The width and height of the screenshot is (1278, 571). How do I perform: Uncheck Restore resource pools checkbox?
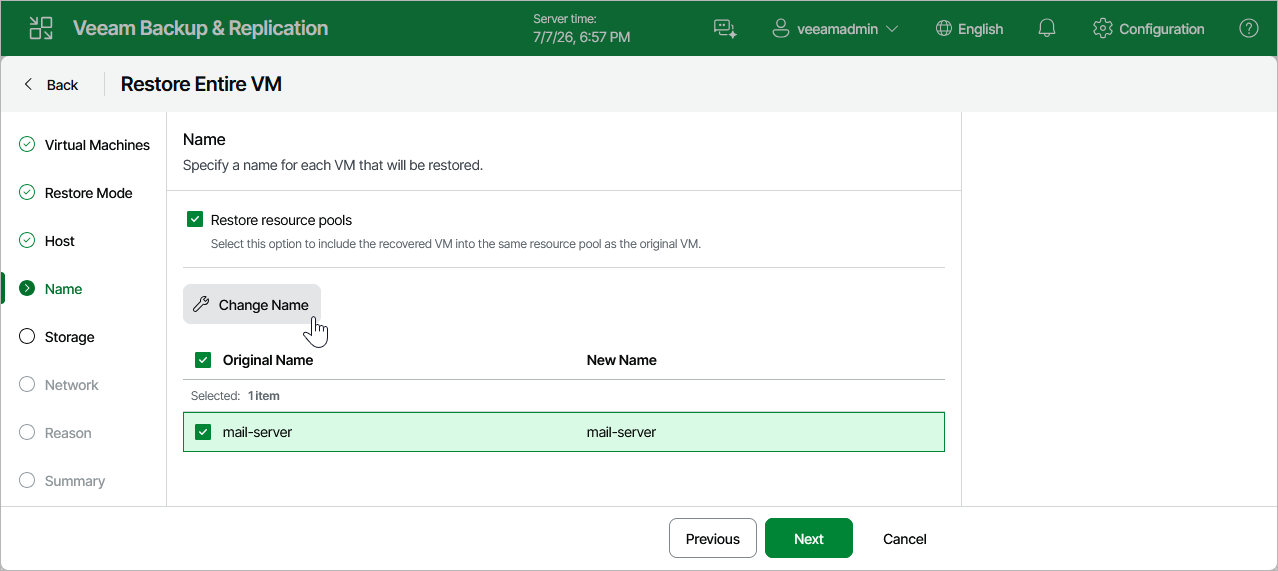(x=195, y=220)
